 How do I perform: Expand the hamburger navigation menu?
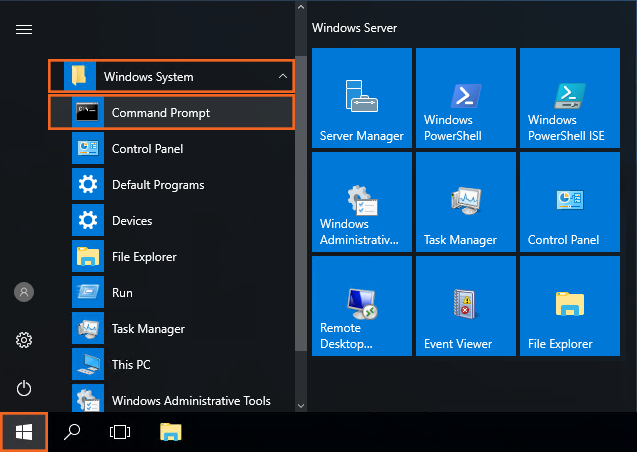click(x=24, y=29)
